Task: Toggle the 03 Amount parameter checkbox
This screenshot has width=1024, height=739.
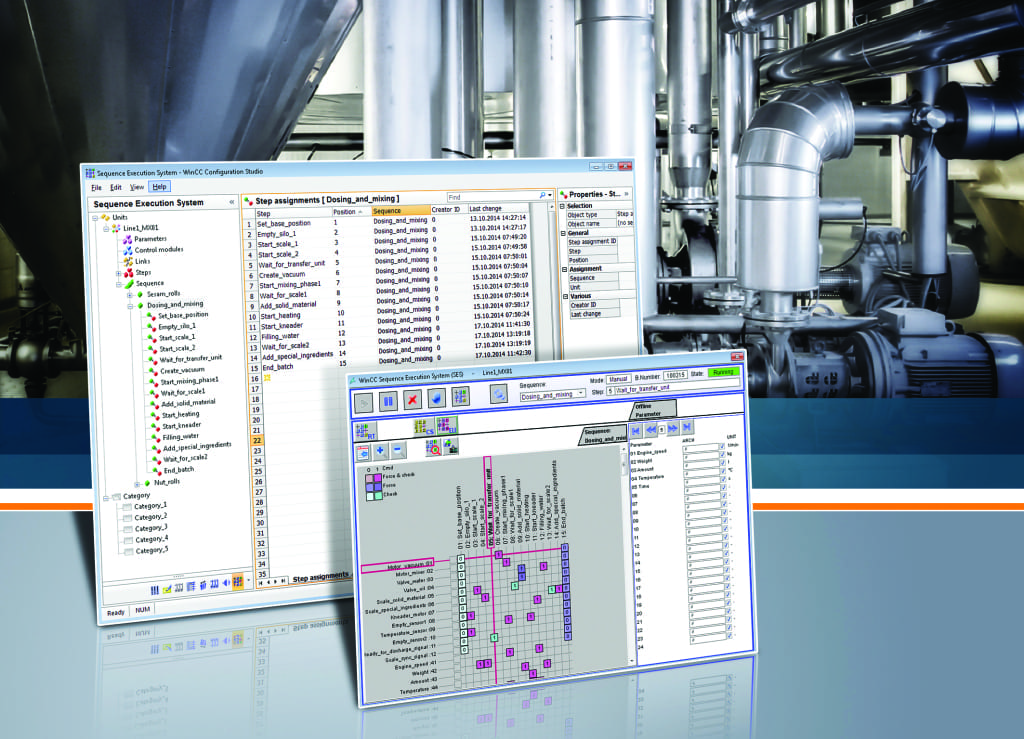Action: (x=723, y=463)
